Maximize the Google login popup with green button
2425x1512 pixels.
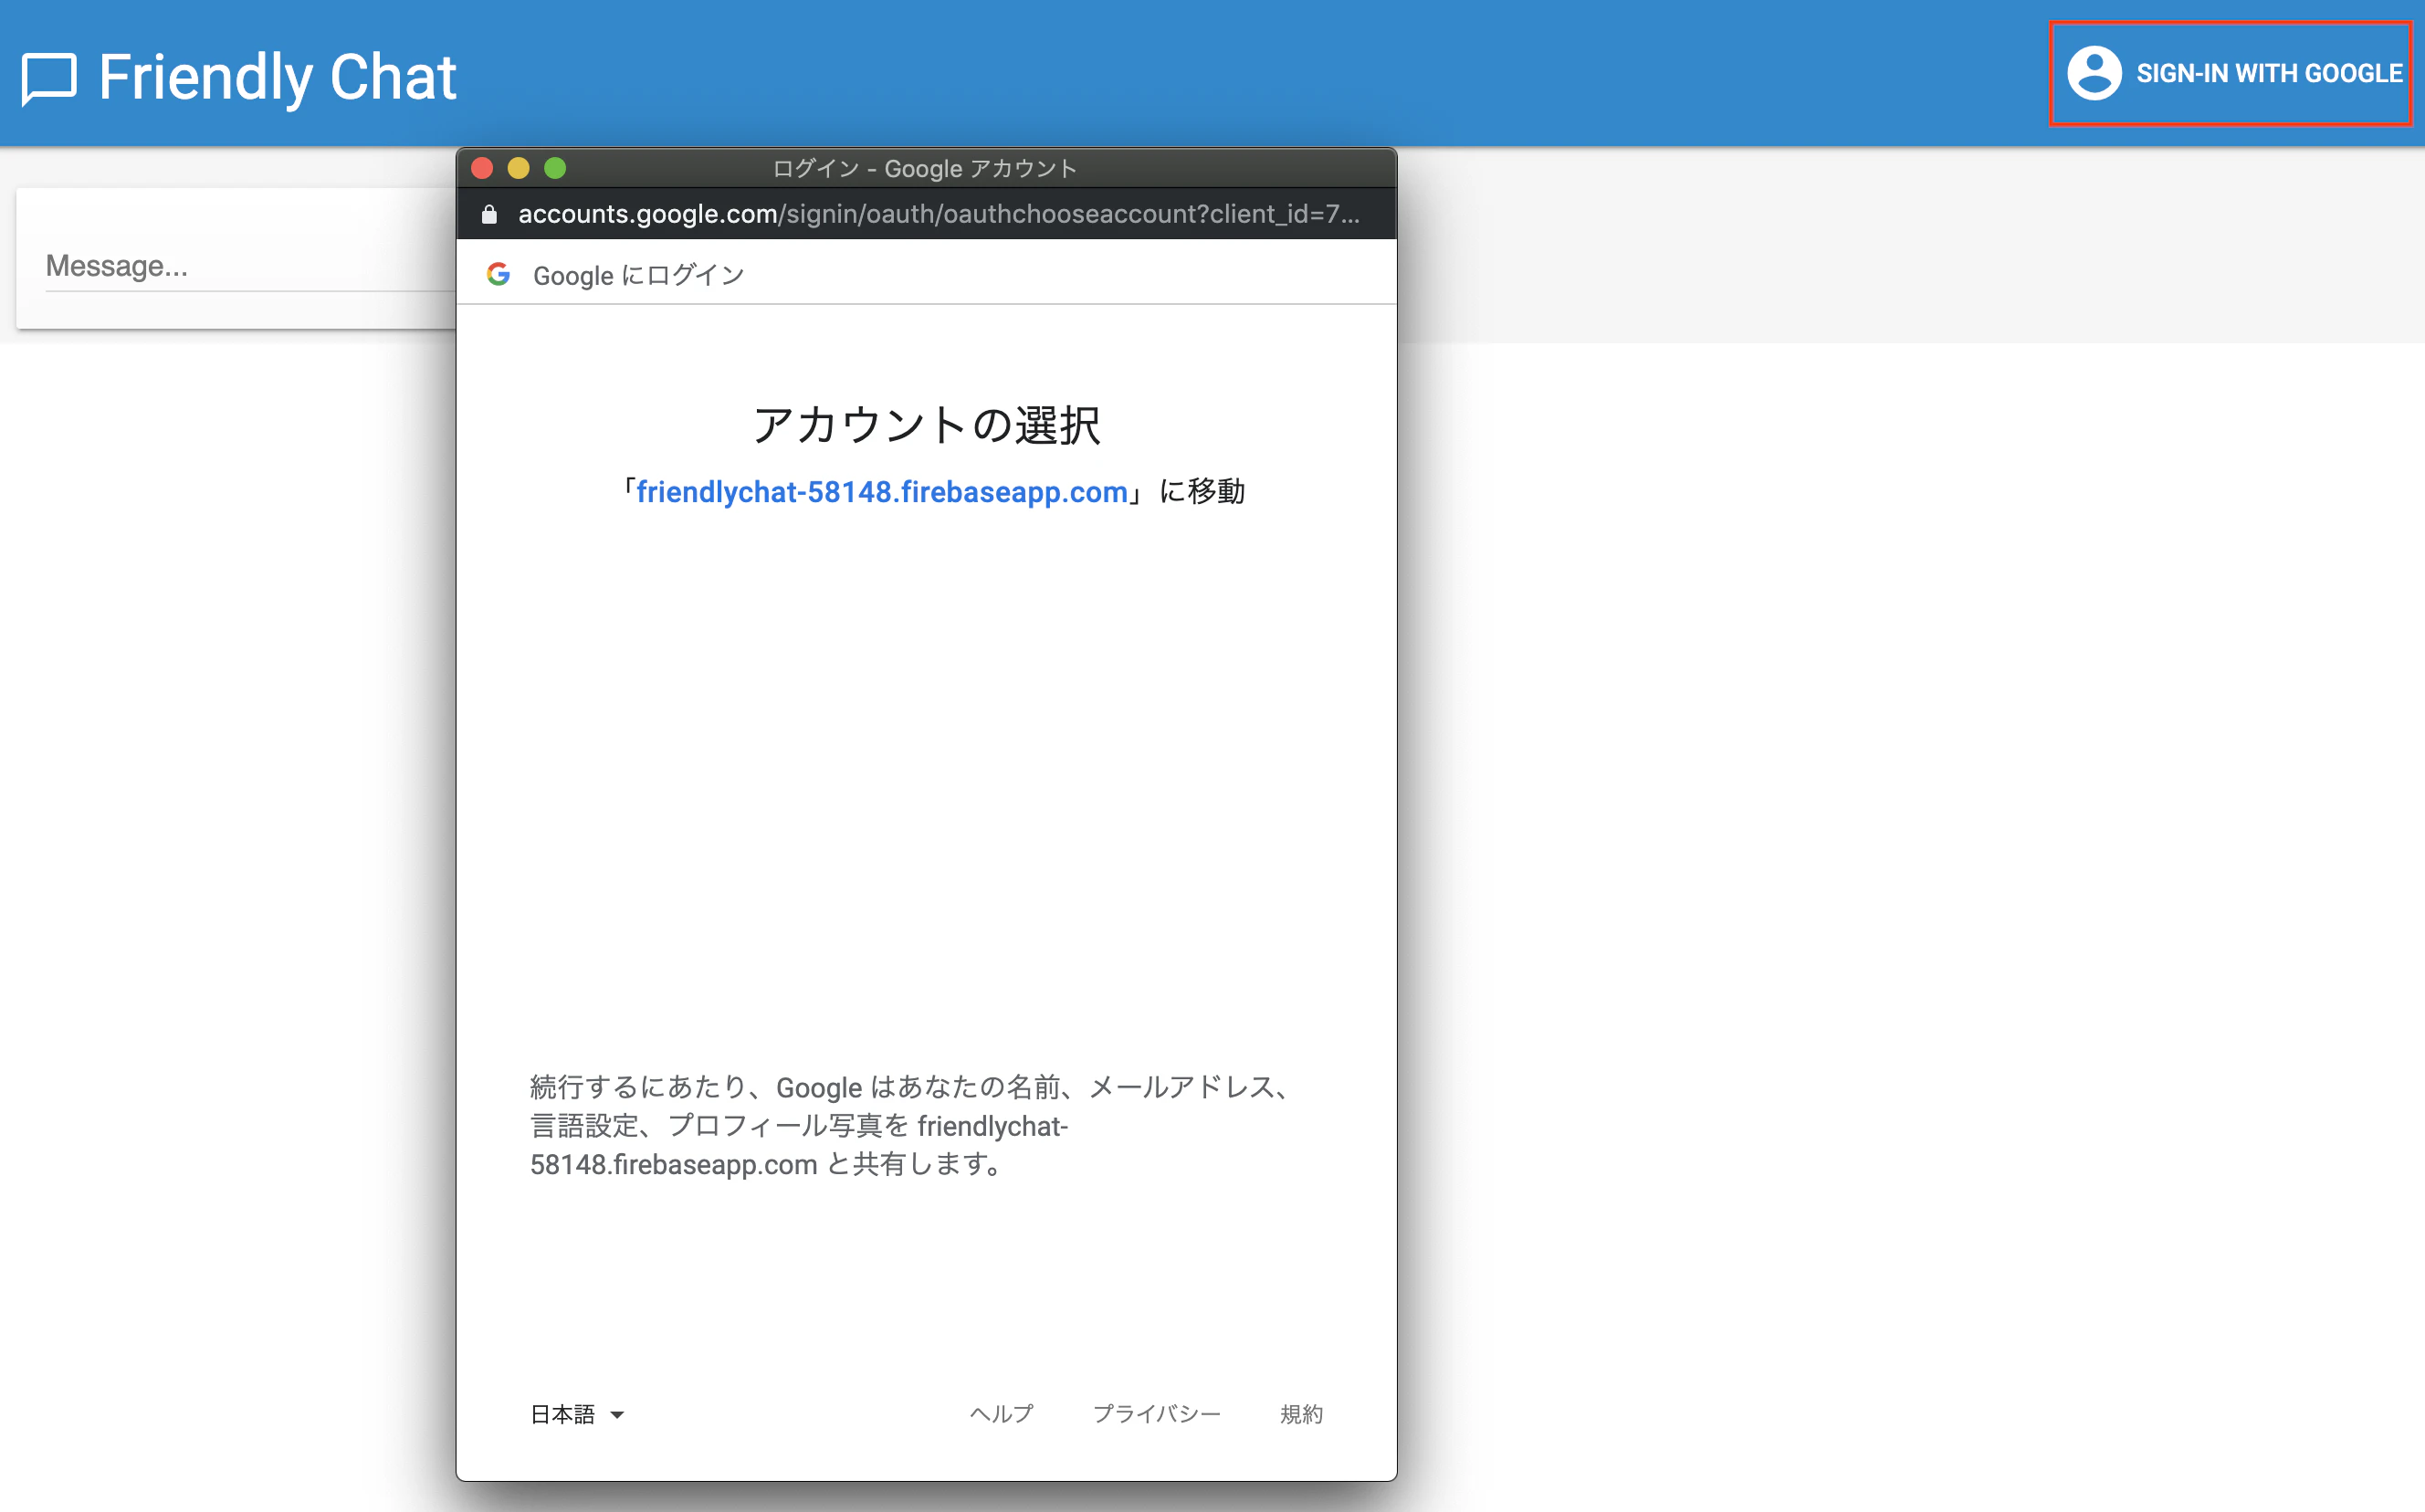point(555,168)
